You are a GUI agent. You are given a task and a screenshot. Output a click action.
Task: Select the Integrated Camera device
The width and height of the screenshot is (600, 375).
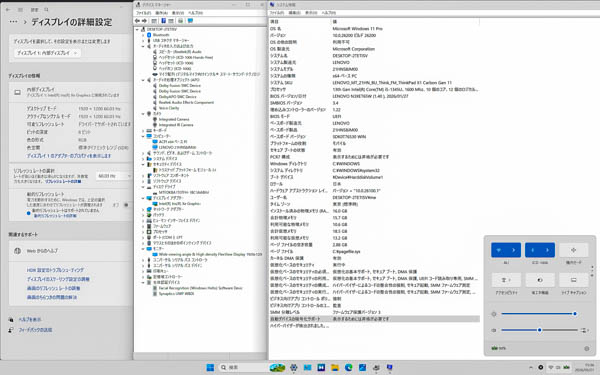(174, 119)
